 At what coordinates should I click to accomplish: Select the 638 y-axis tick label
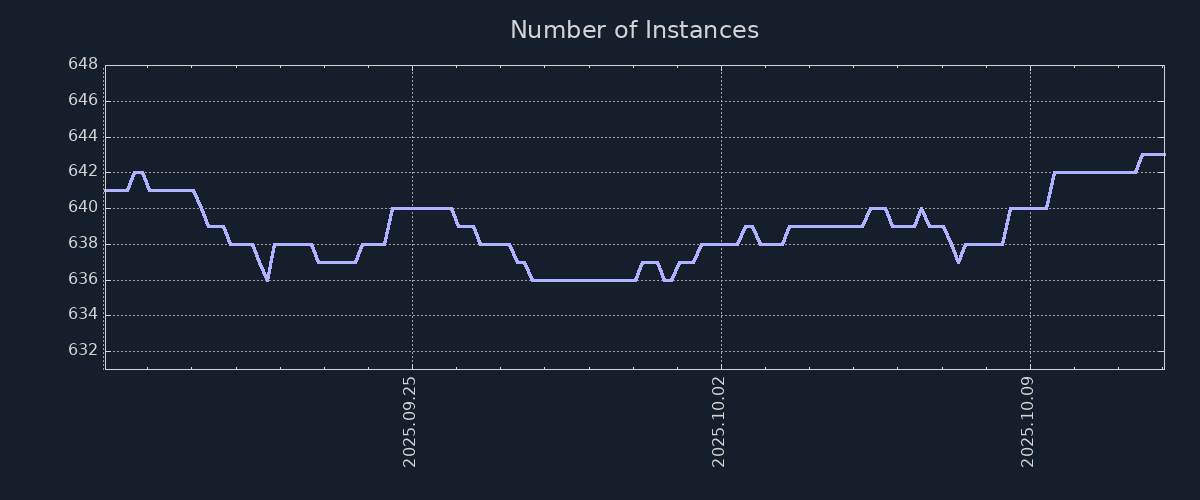click(x=82, y=243)
